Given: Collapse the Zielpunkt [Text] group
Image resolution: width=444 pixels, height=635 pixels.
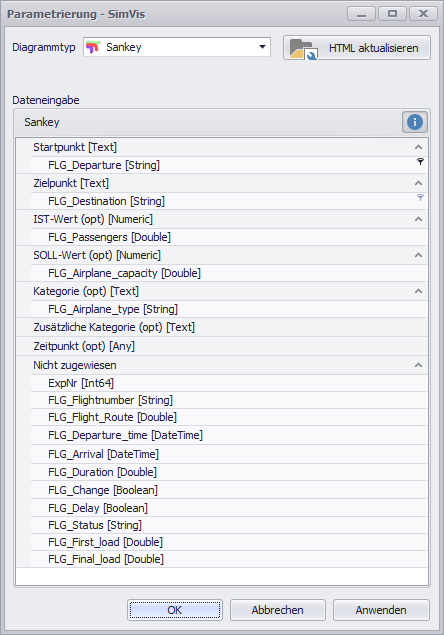Looking at the screenshot, I should tap(418, 183).
